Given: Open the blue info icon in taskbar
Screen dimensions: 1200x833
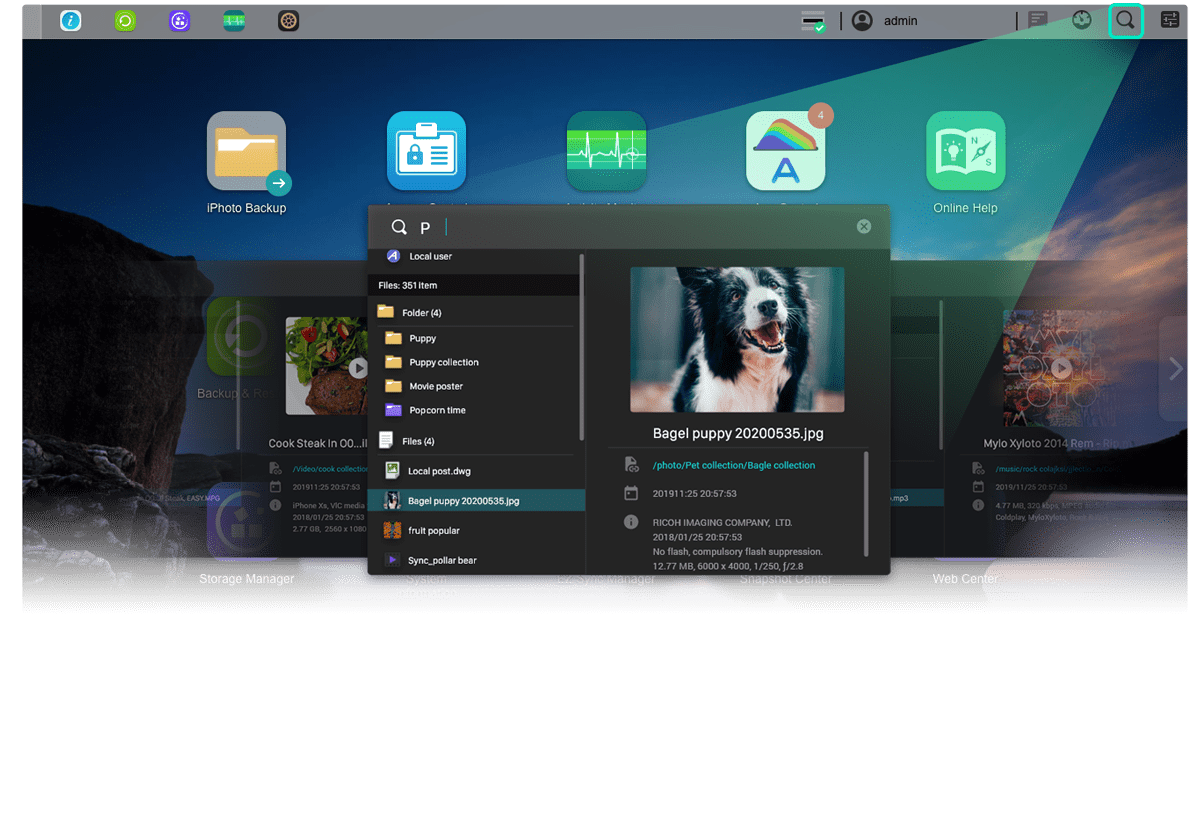Looking at the screenshot, I should pyautogui.click(x=70, y=20).
